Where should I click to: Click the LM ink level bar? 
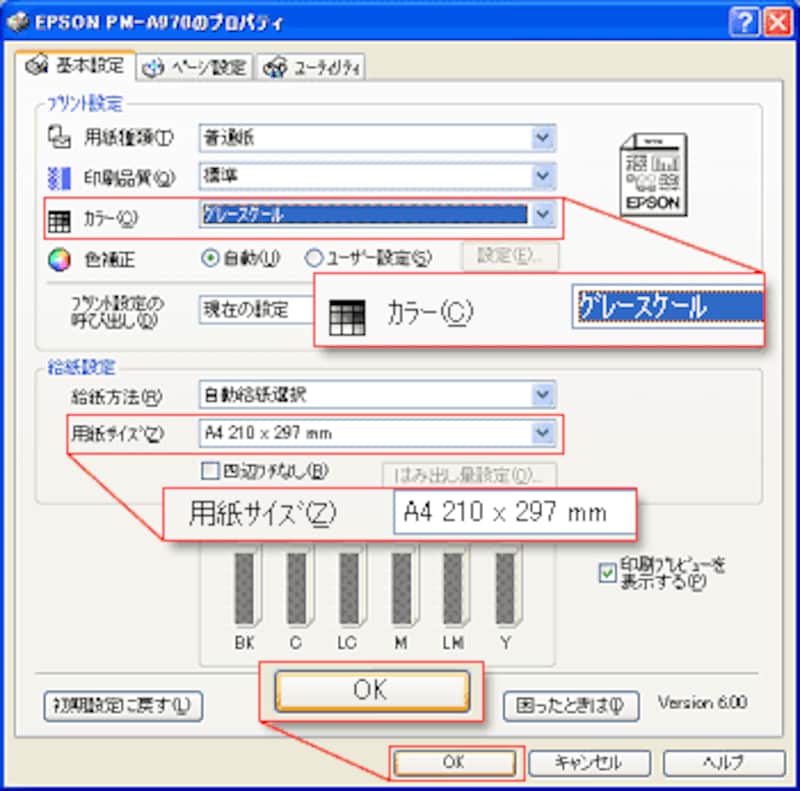(454, 588)
